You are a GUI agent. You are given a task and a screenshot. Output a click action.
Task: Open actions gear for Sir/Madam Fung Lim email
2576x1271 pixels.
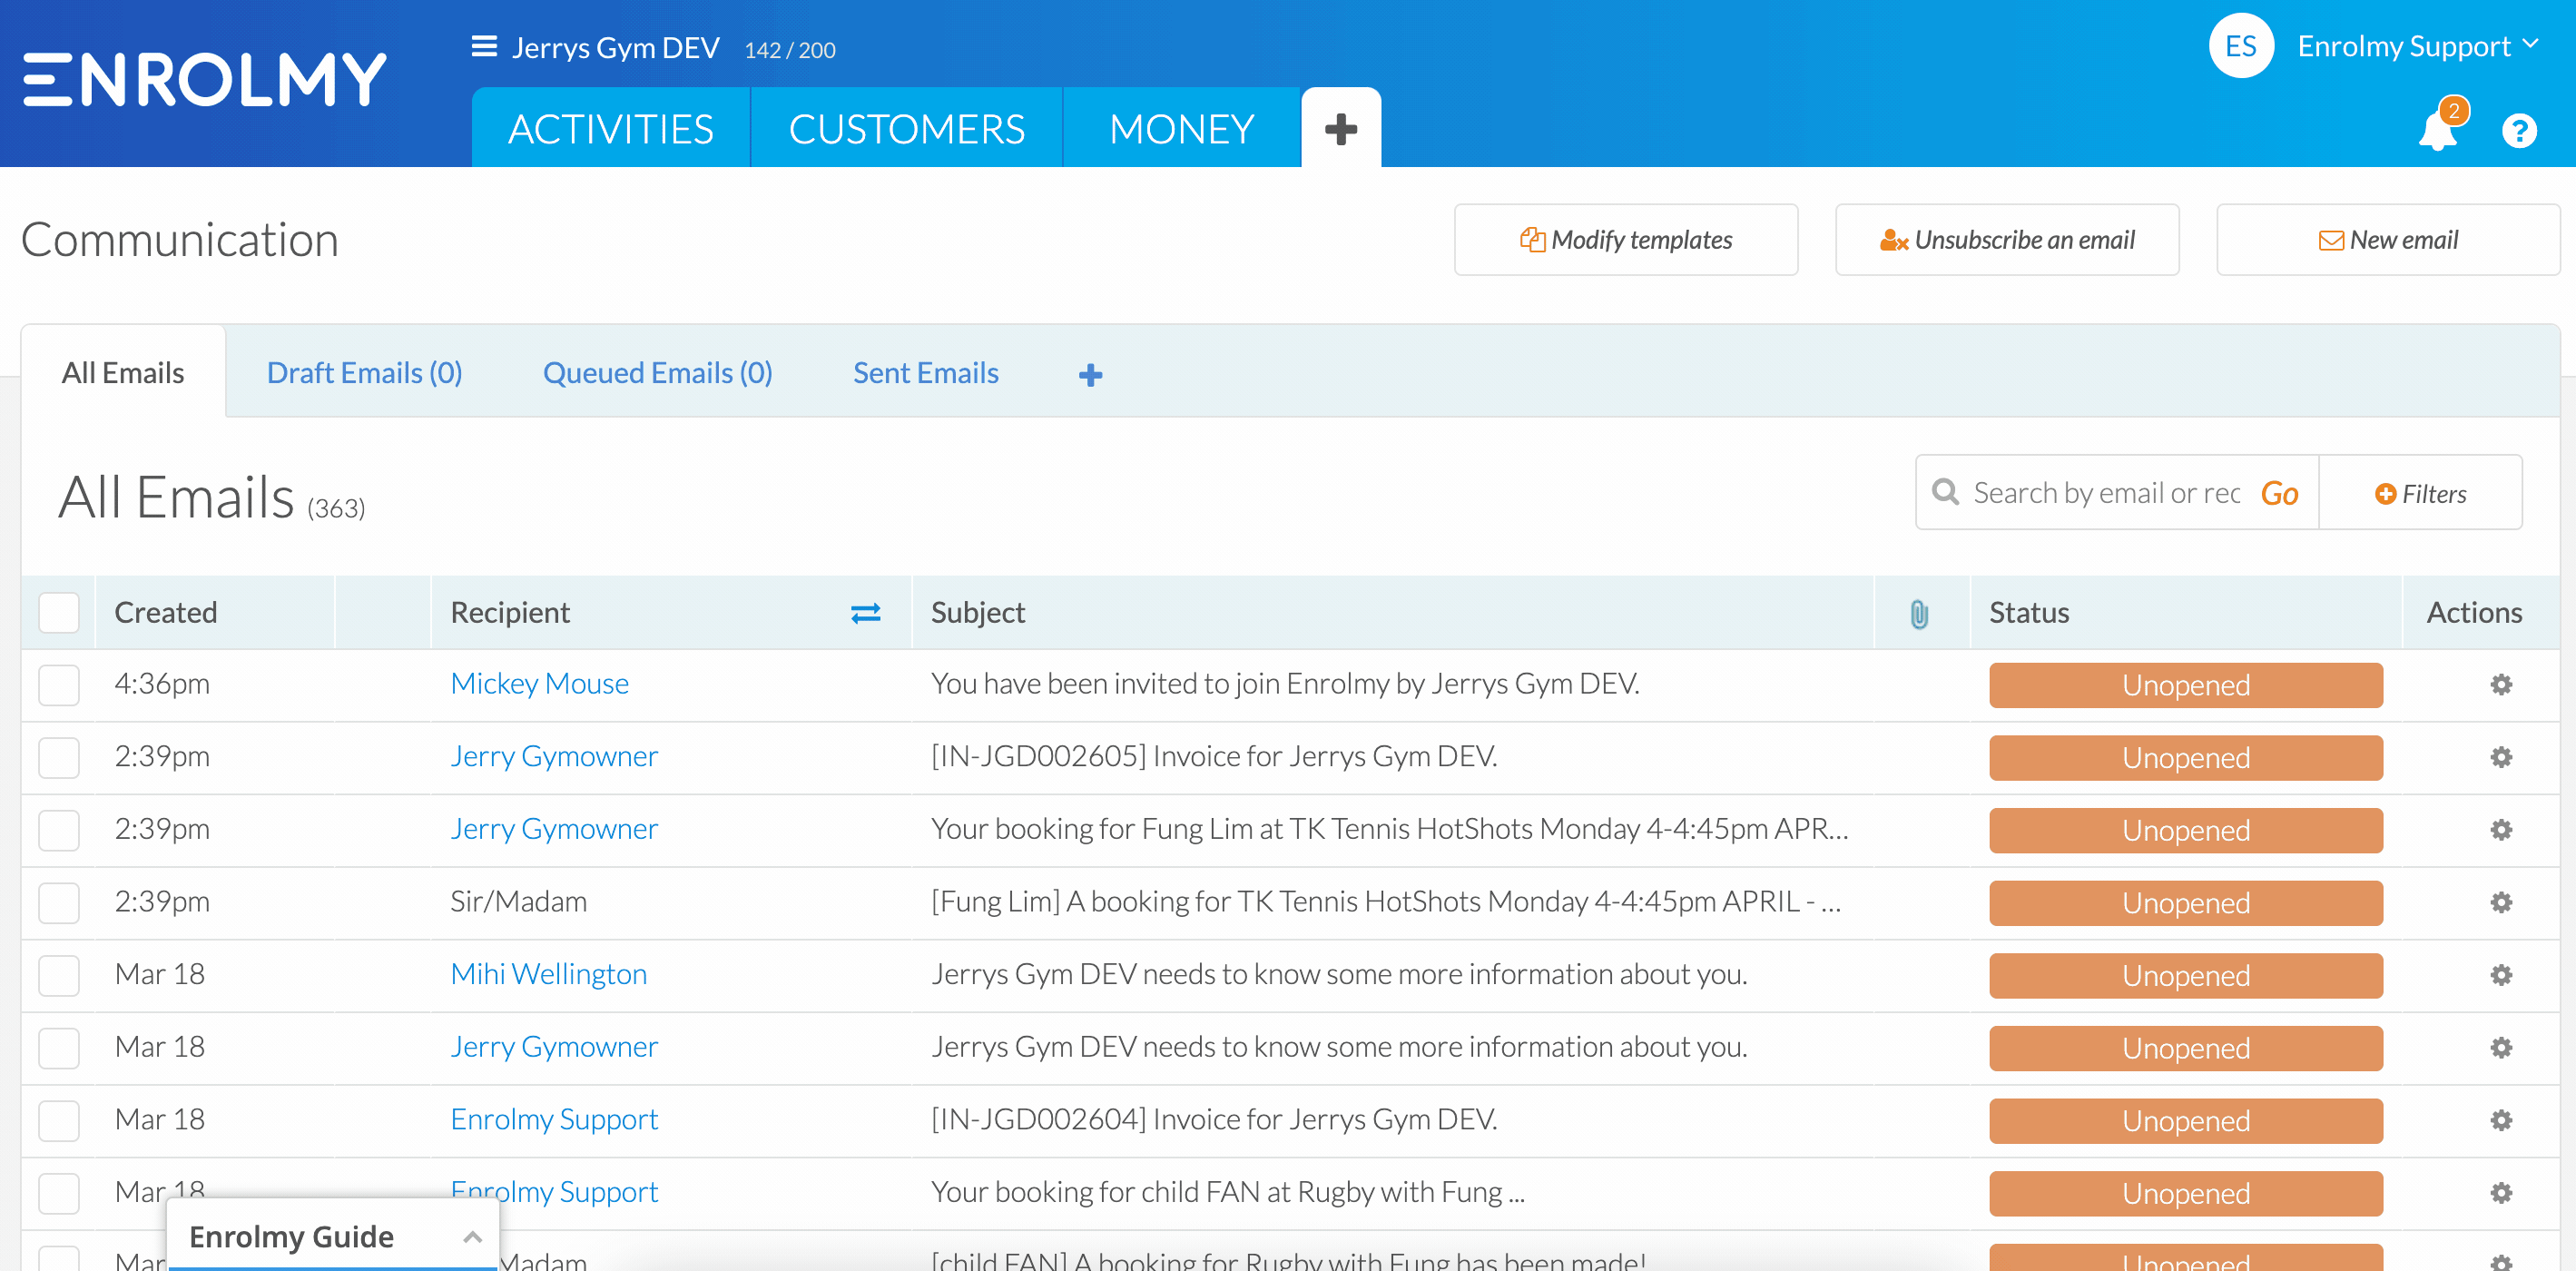click(x=2500, y=903)
